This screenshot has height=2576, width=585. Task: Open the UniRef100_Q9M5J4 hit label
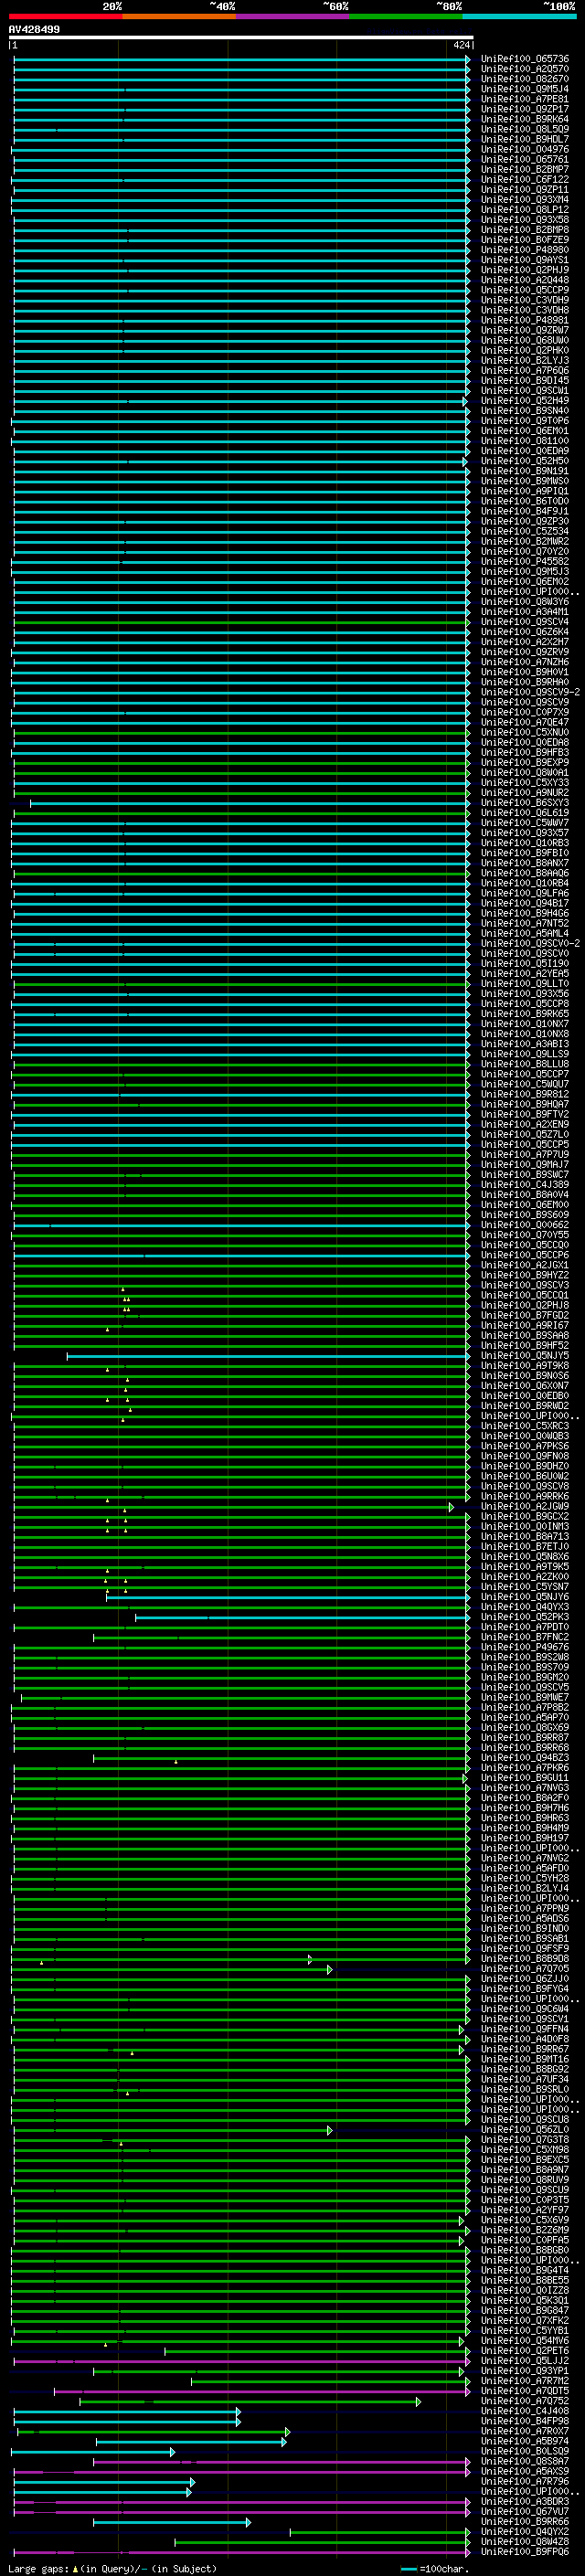pos(524,89)
